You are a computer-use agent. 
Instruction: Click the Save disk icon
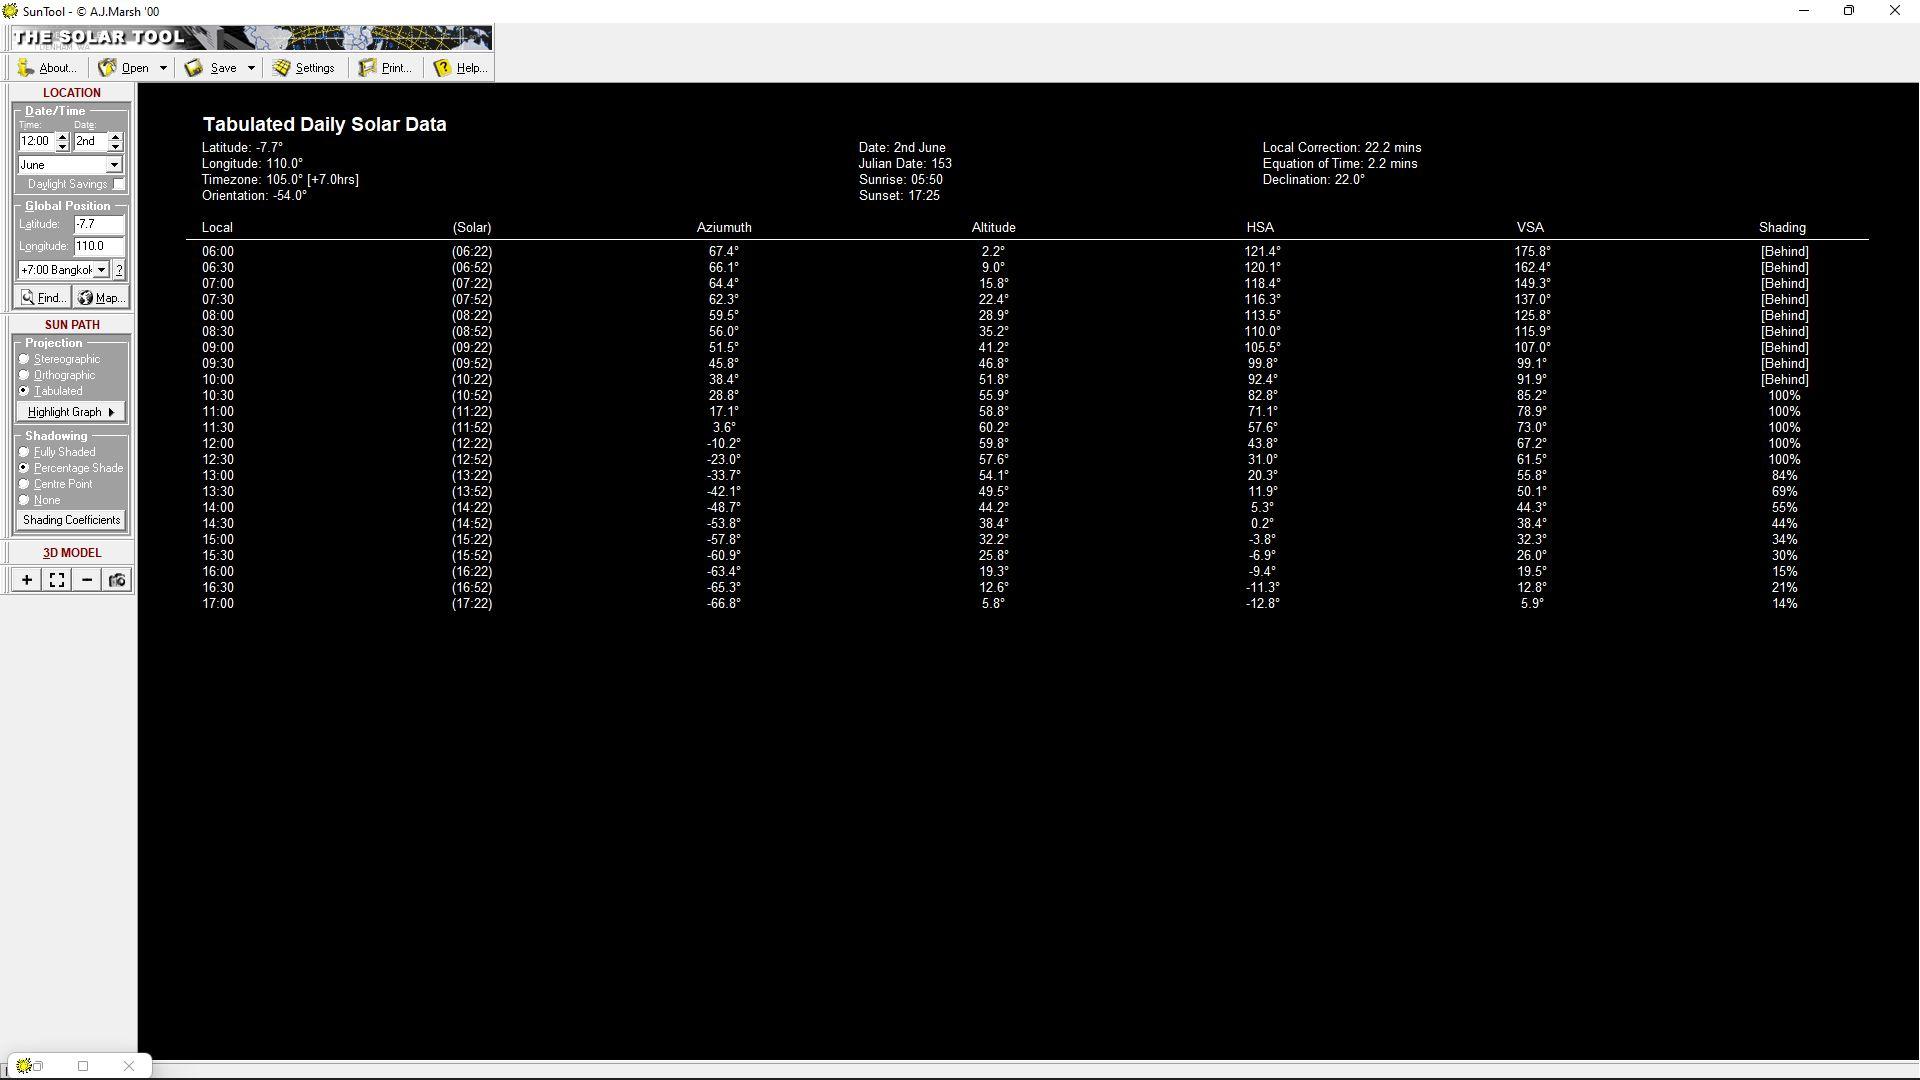(x=194, y=68)
